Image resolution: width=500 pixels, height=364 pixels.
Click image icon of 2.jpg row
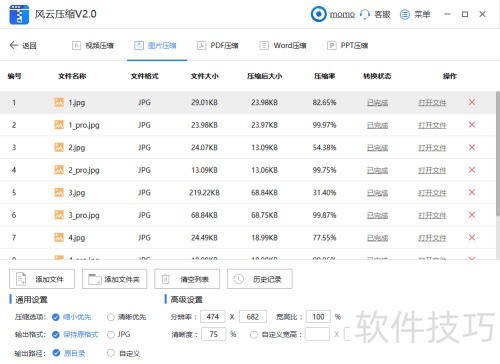point(59,147)
